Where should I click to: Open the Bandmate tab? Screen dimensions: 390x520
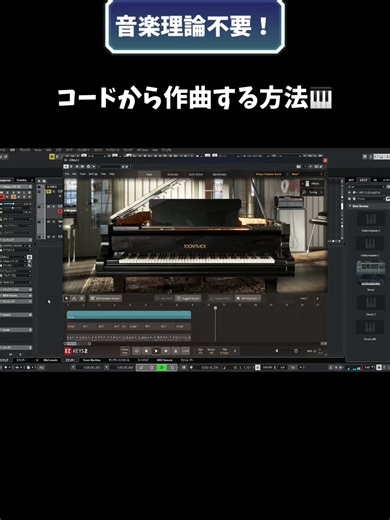(219, 174)
